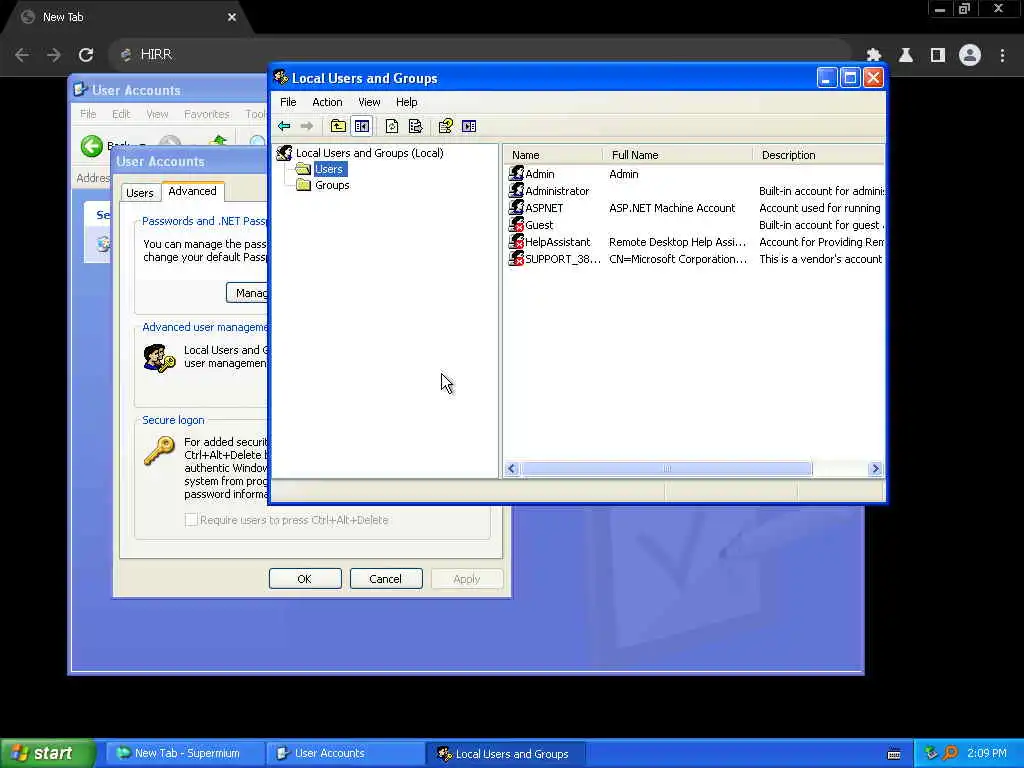The width and height of the screenshot is (1024, 768).
Task: Open the Favorites menu in User Accounts window
Action: click(206, 114)
